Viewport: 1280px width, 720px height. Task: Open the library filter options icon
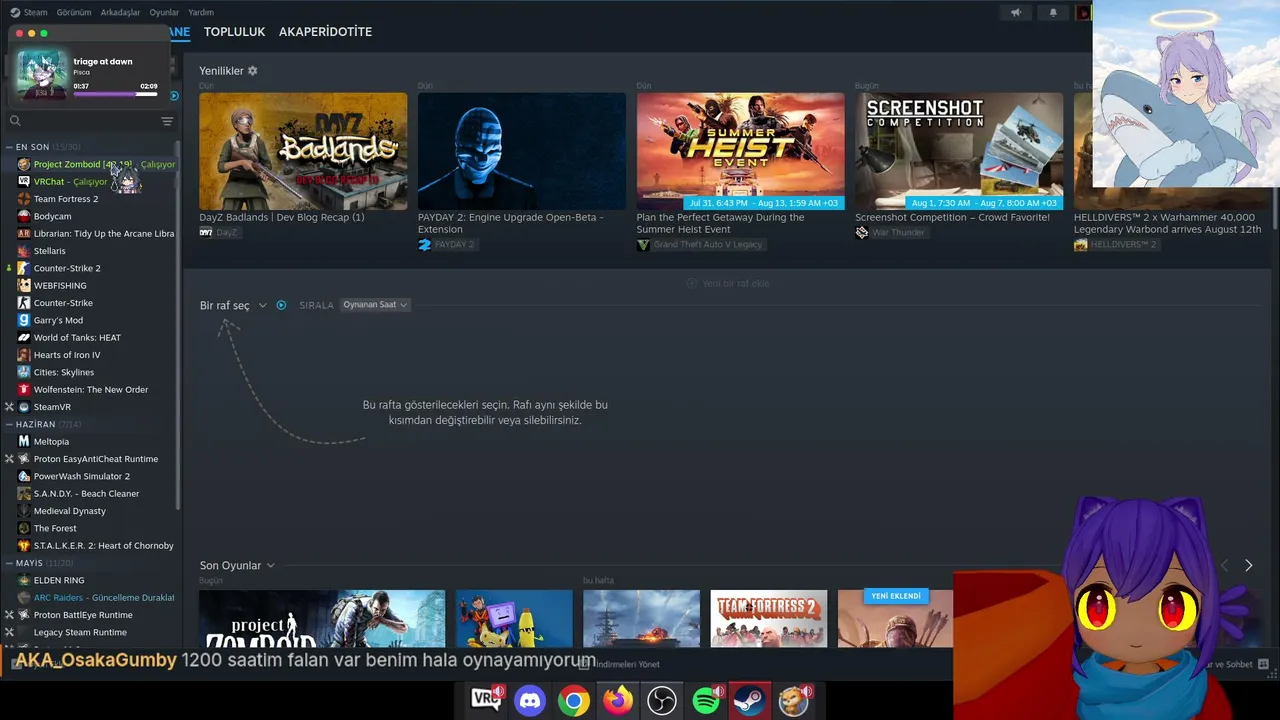(x=167, y=121)
